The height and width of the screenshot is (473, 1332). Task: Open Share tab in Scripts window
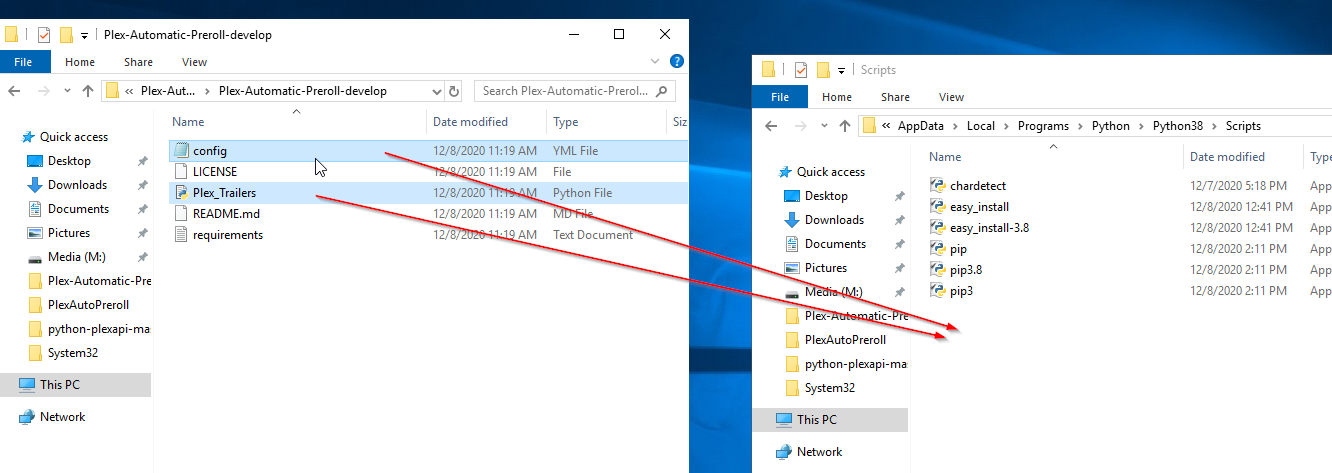[x=895, y=97]
